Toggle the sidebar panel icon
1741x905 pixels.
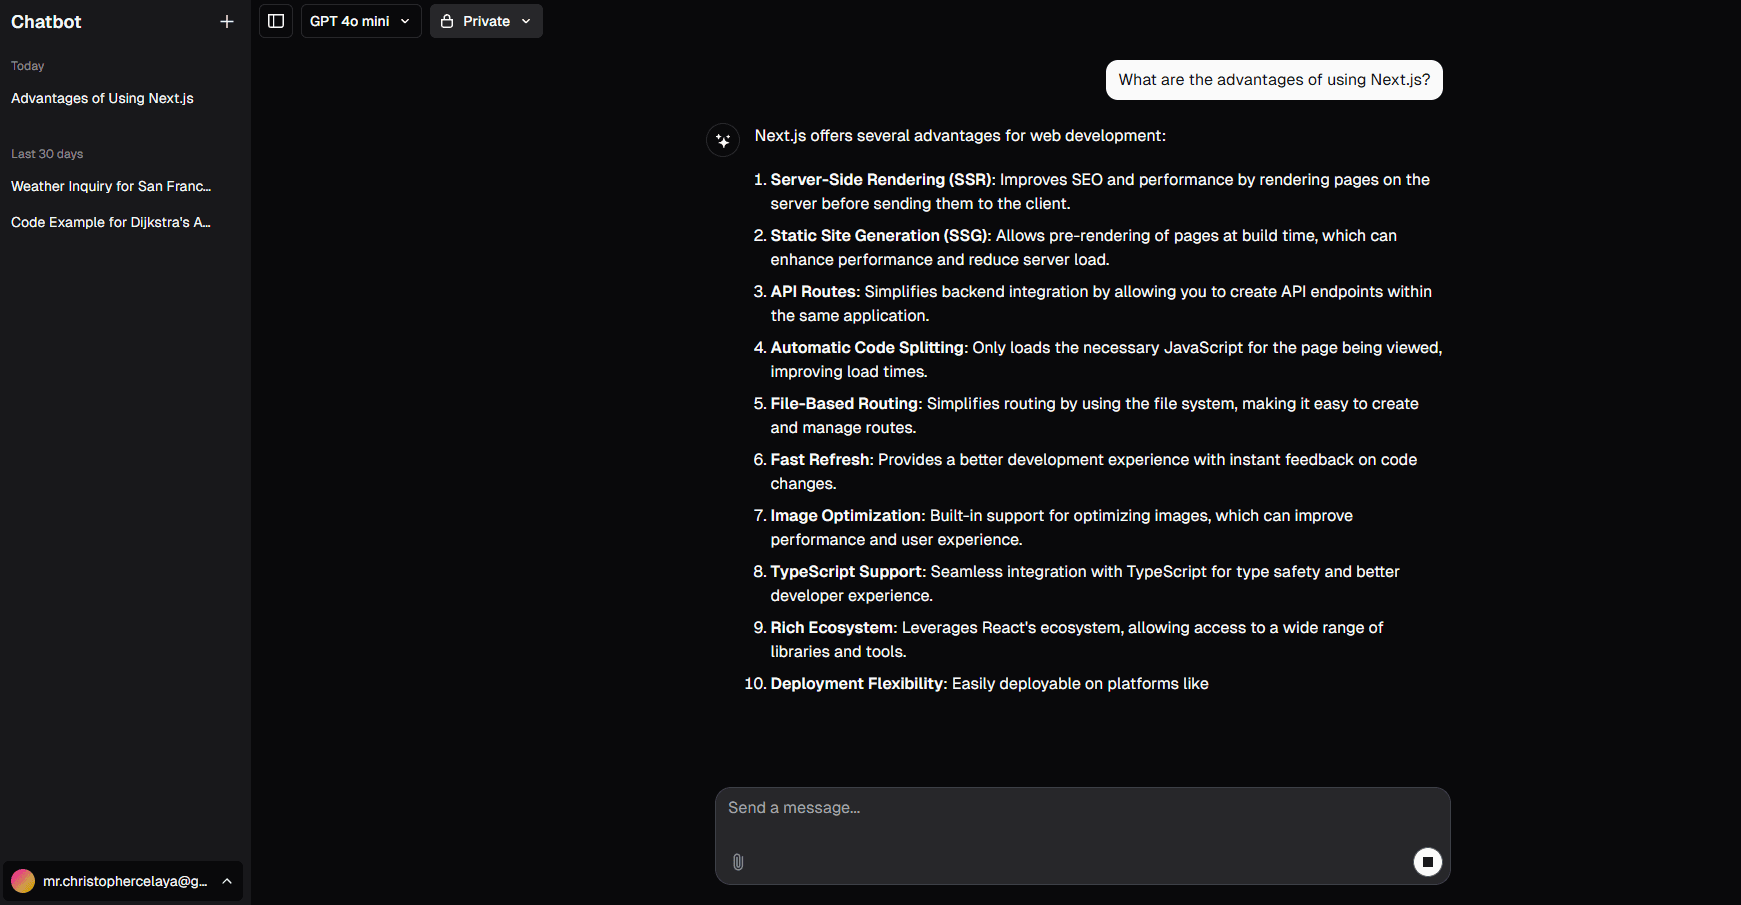(x=276, y=21)
